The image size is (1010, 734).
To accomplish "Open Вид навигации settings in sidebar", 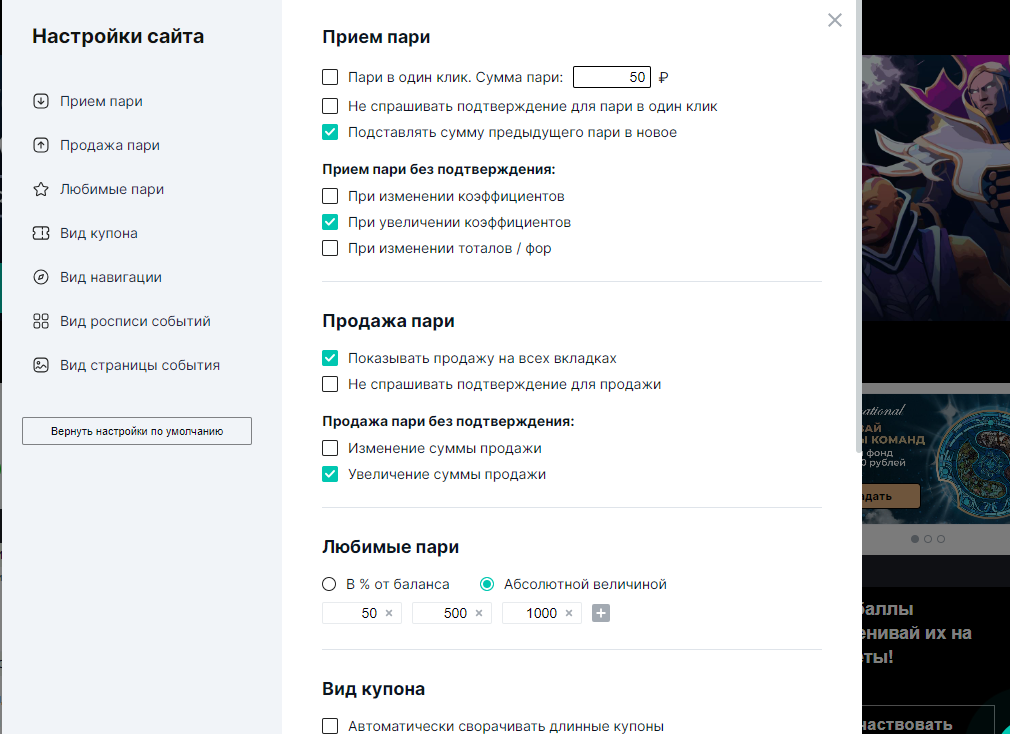I will (x=111, y=277).
